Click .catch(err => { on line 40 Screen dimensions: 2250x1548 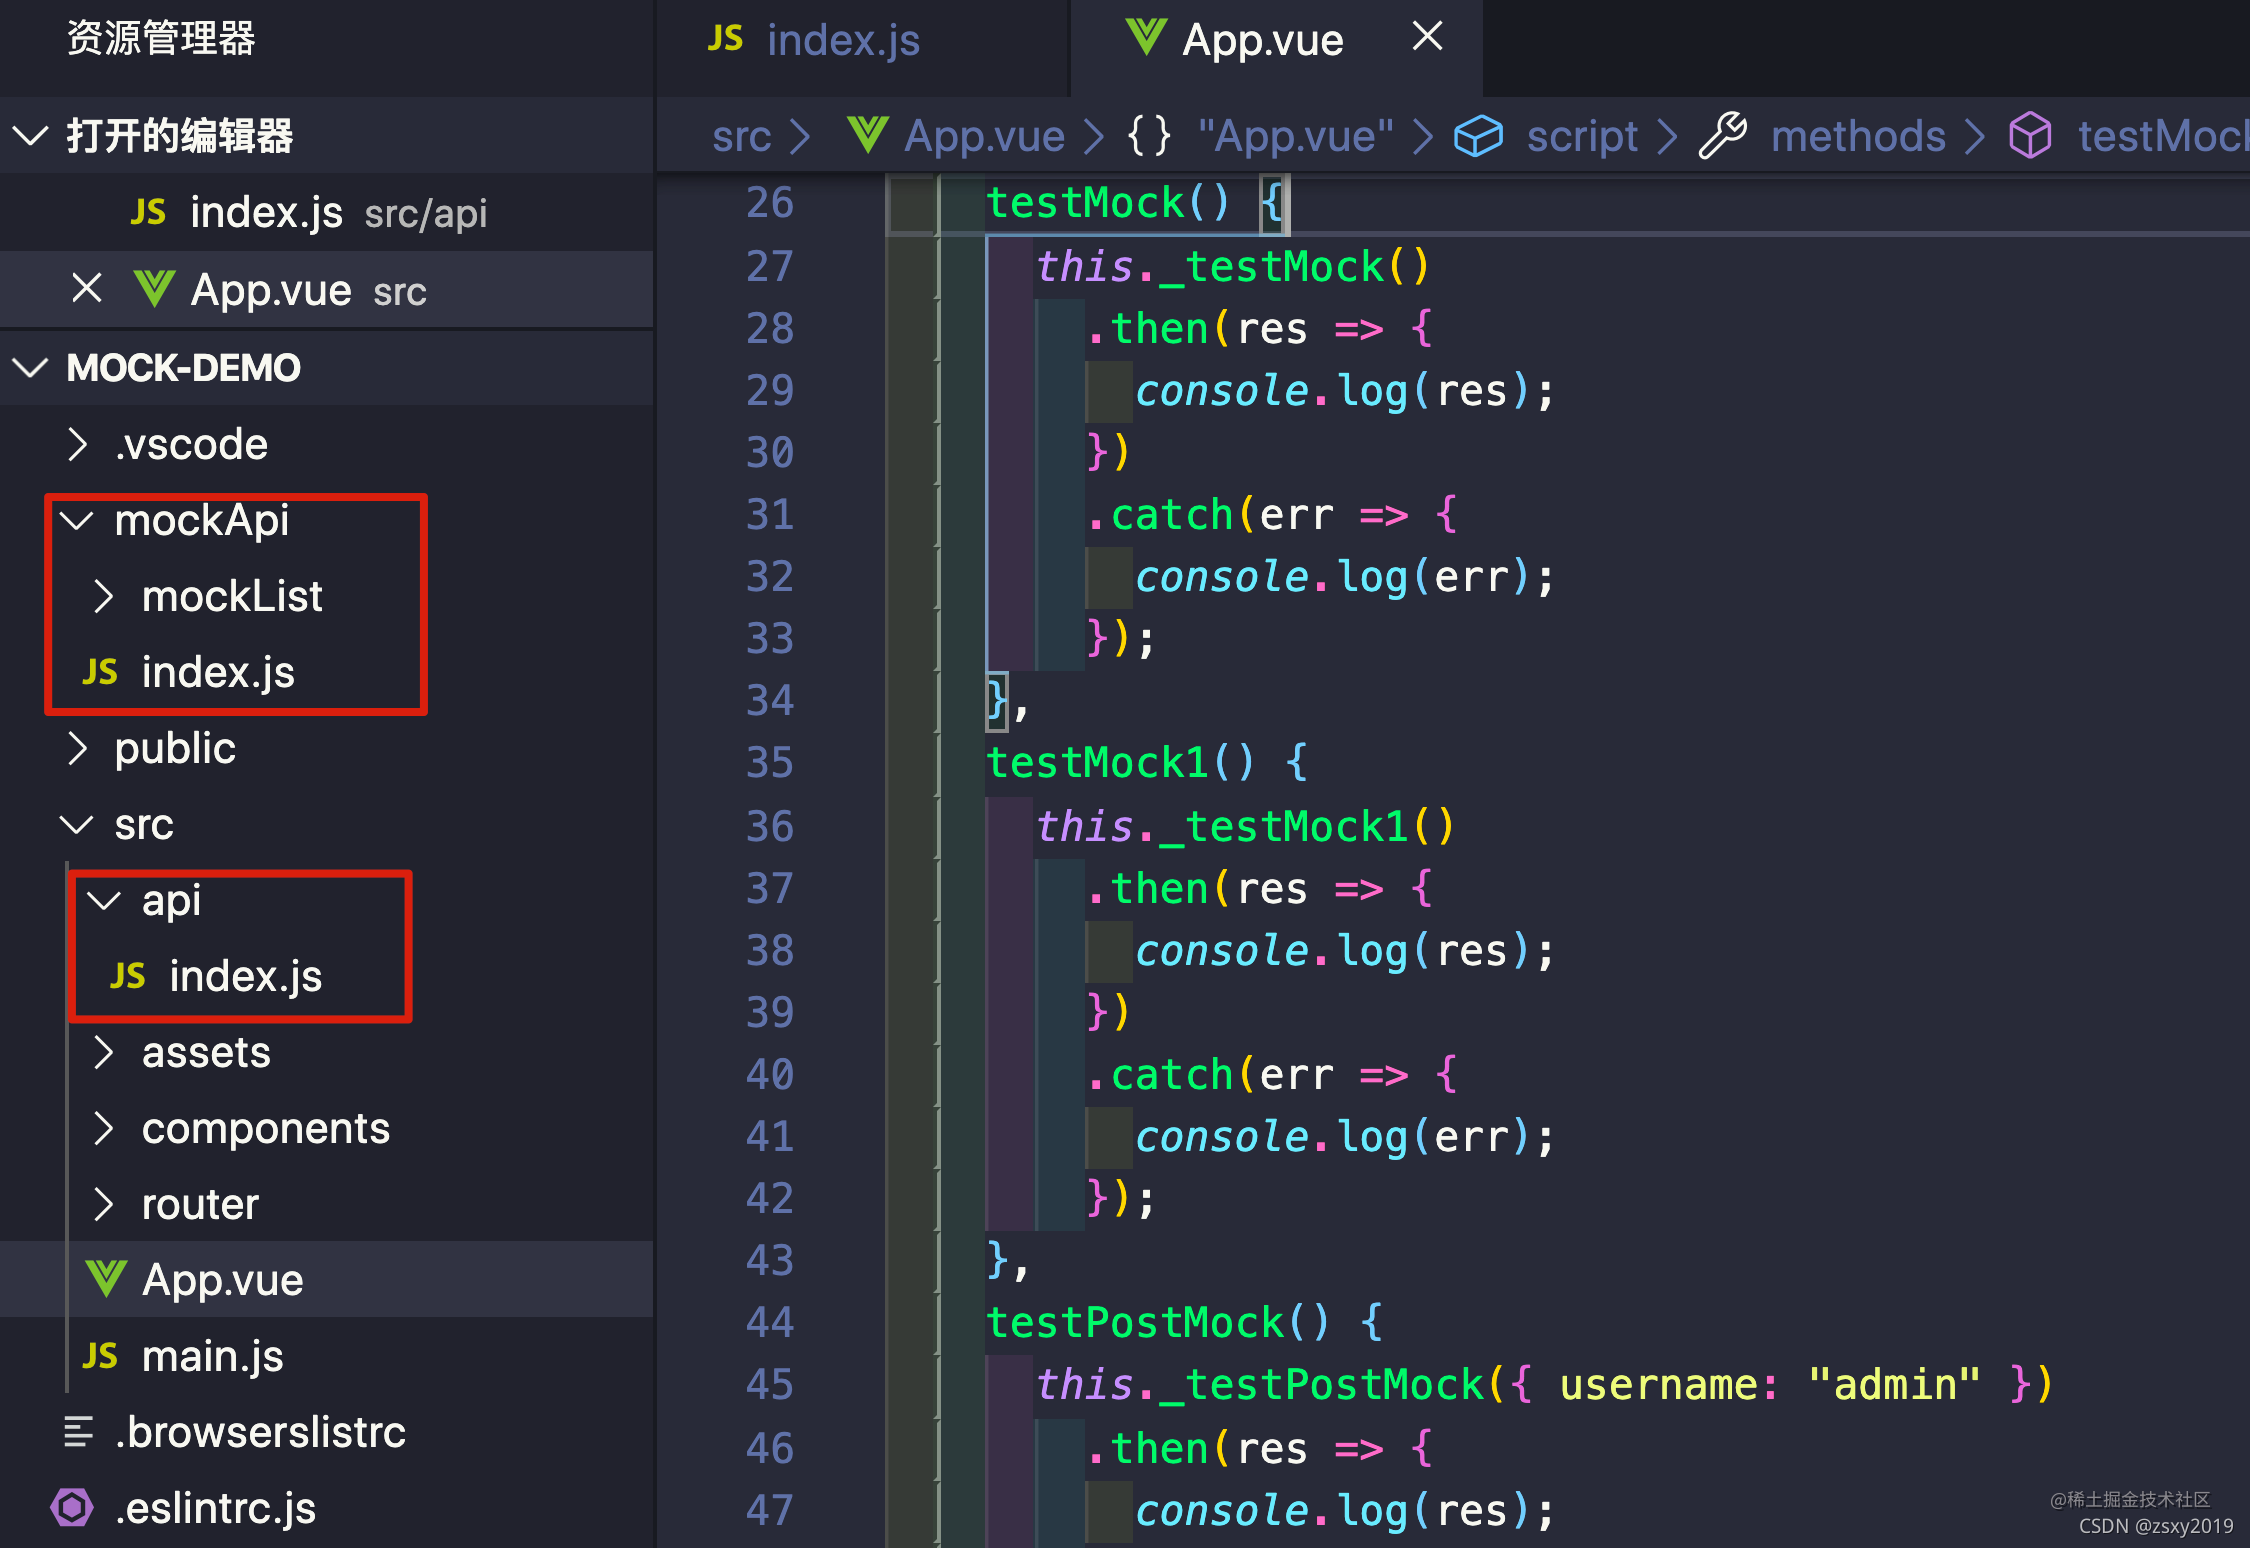tap(1271, 1076)
